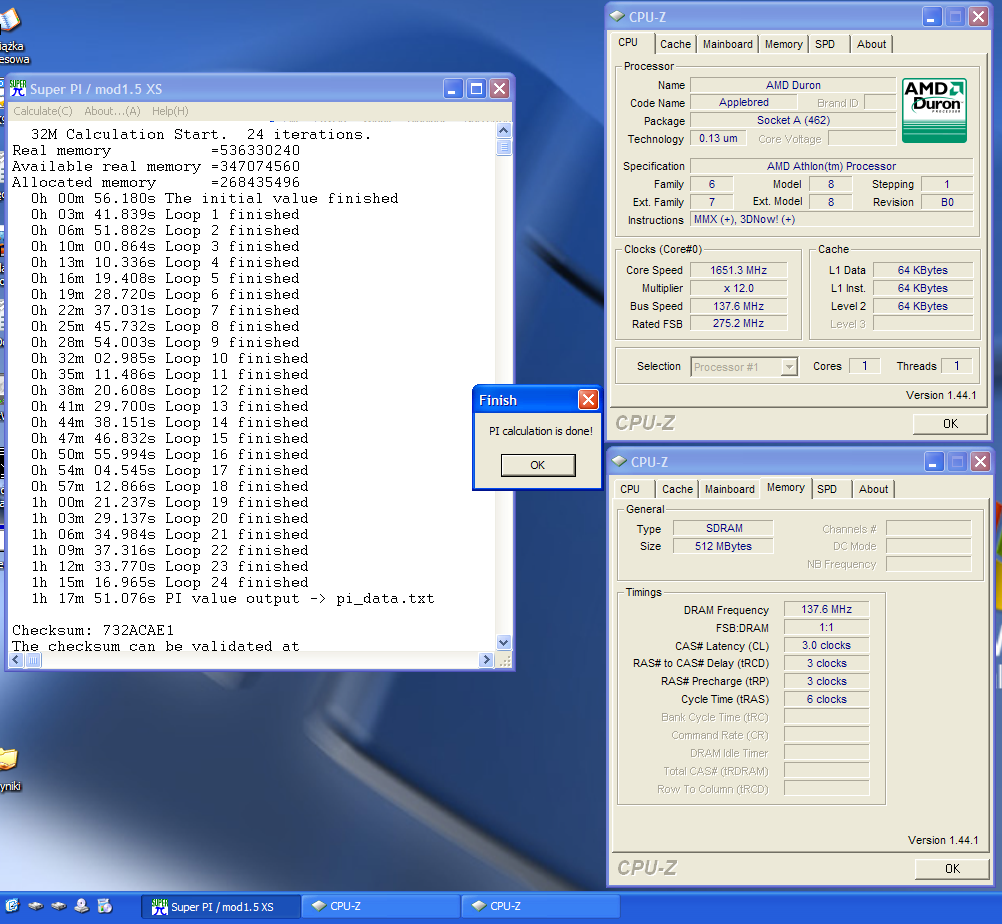
Task: Click OK in the Finish dialog
Action: point(538,465)
